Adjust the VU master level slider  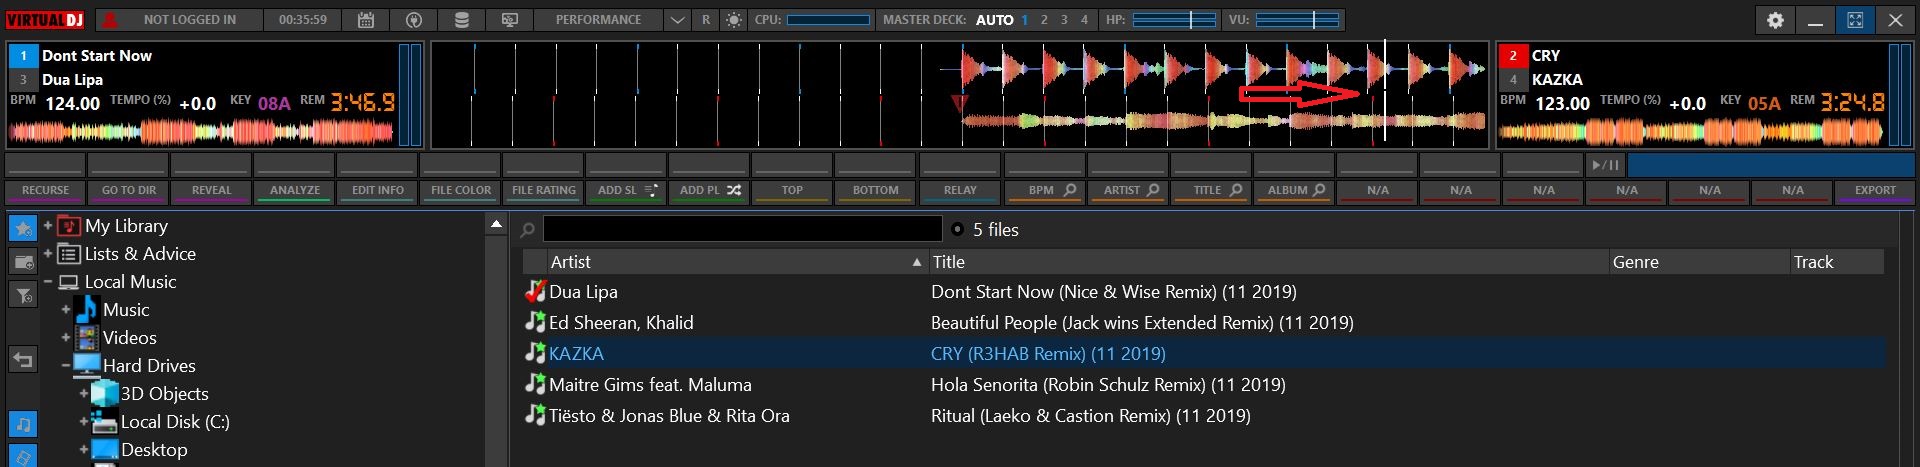coord(1297,20)
